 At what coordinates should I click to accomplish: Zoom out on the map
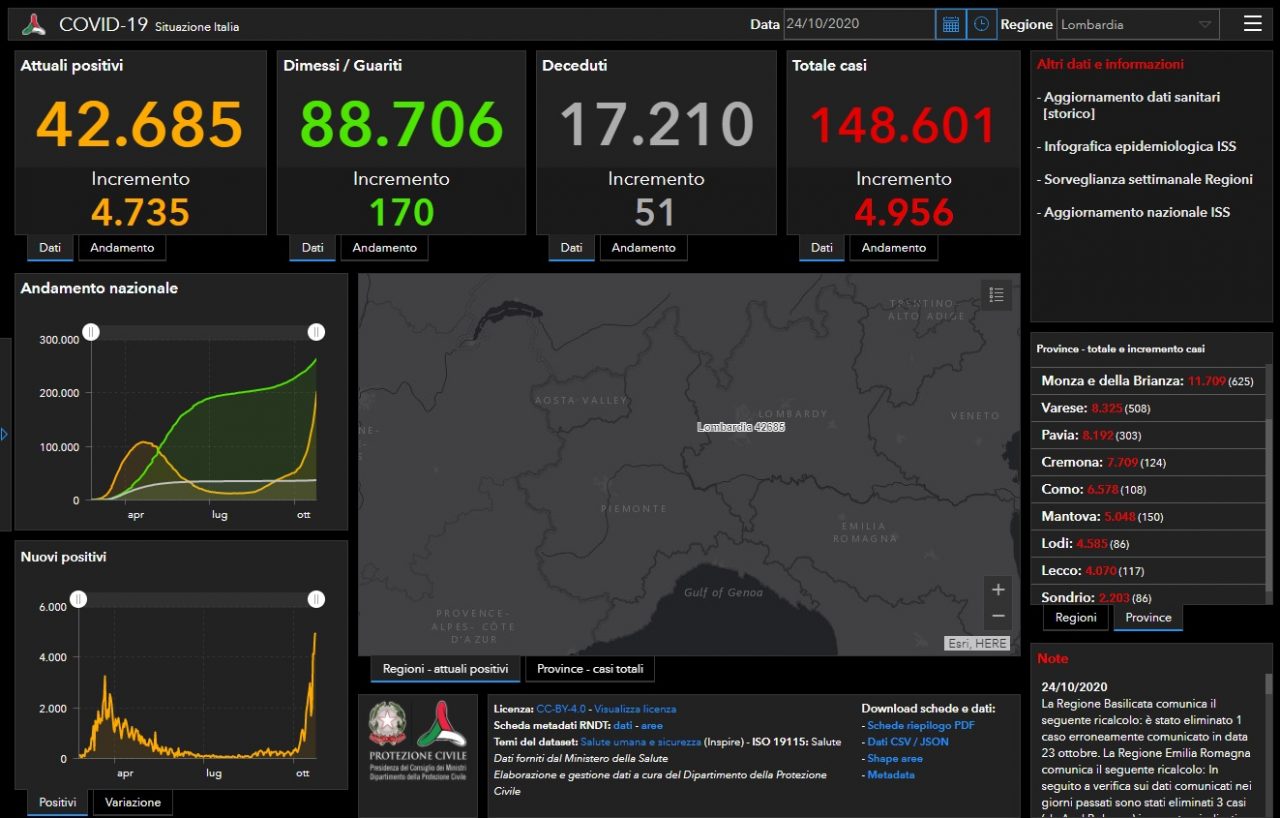[x=997, y=616]
